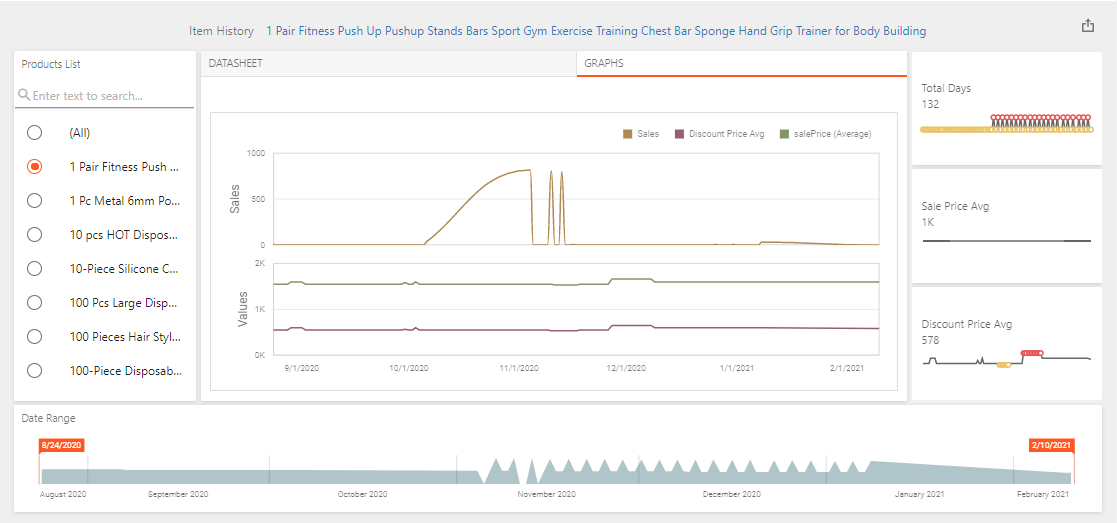Screen dimensions: 1117x523
Task: Toggle the Discount Price Avg legend entry
Action: point(719,133)
